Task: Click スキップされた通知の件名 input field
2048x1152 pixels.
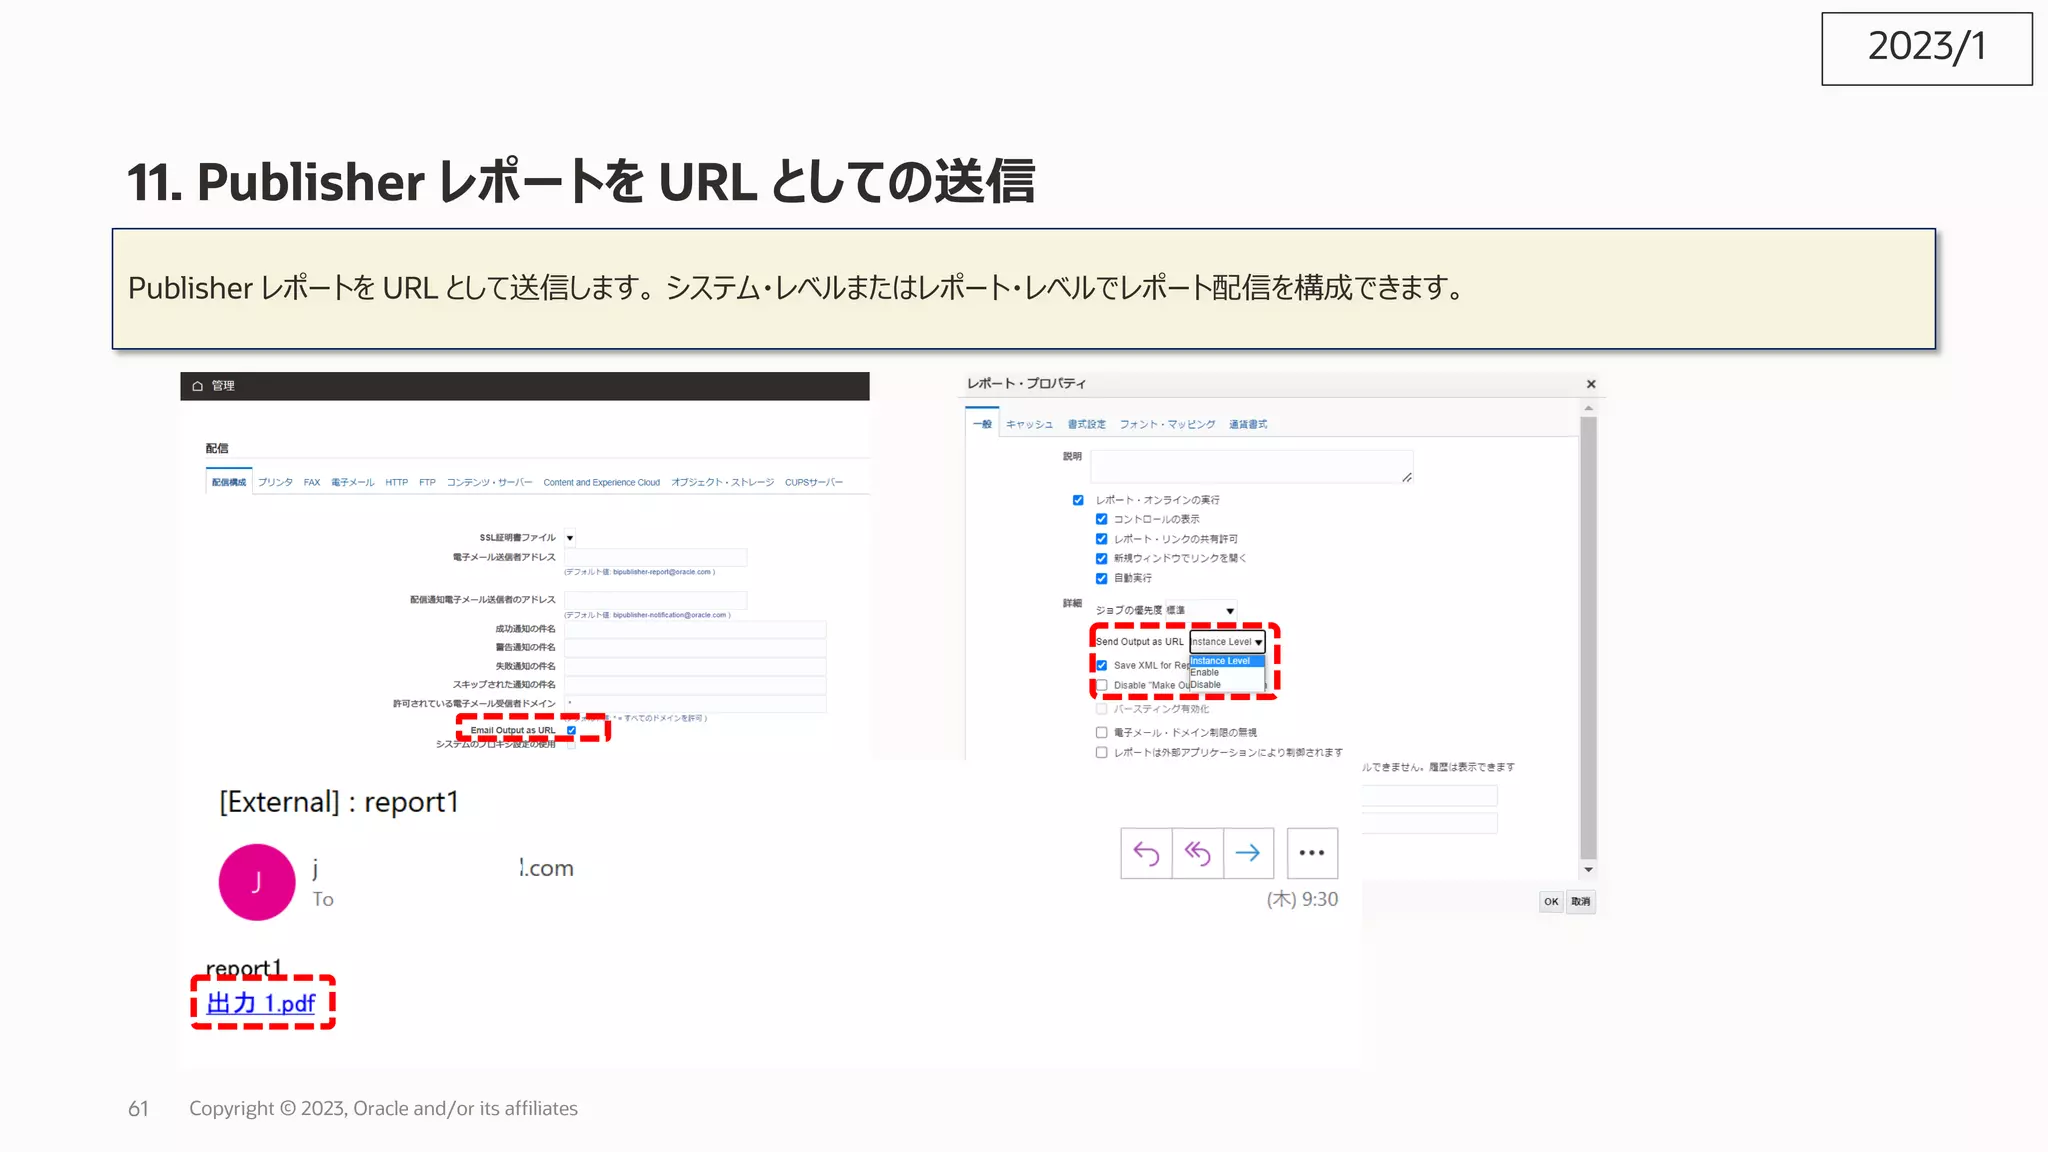Action: (x=695, y=685)
